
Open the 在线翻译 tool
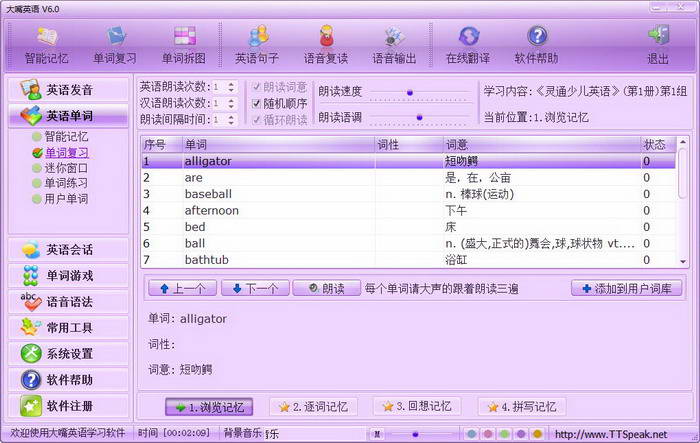point(469,45)
